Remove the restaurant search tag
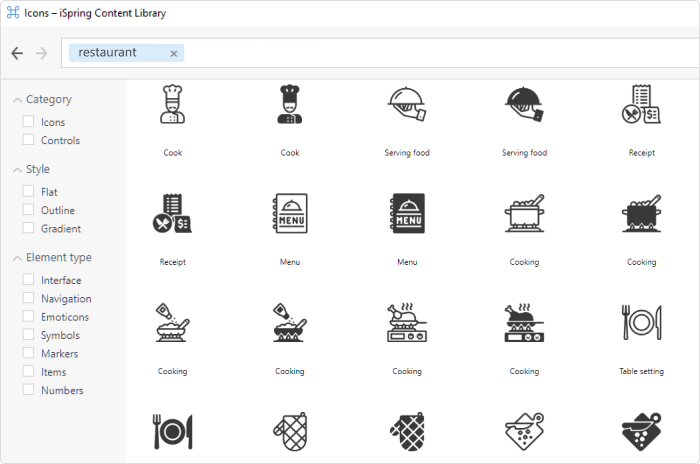 tap(174, 54)
